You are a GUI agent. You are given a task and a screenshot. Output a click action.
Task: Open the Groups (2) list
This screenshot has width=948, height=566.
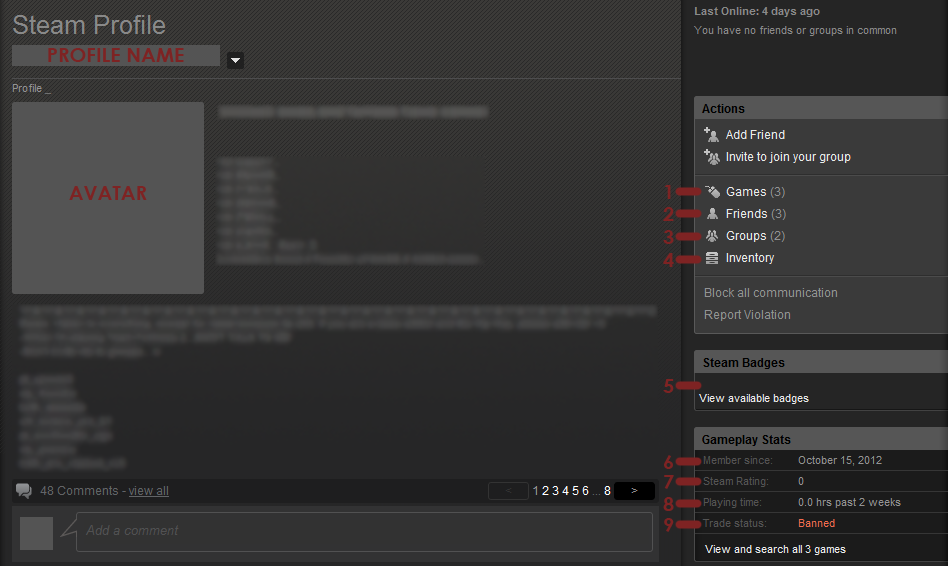coord(755,236)
